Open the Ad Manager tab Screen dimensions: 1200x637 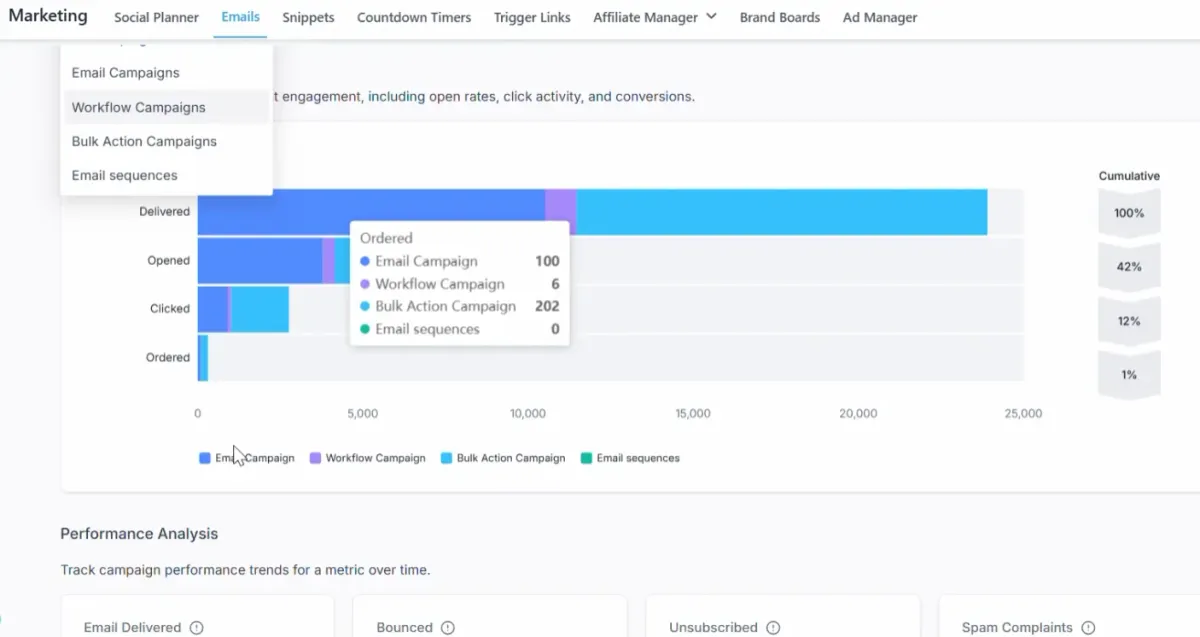point(880,17)
